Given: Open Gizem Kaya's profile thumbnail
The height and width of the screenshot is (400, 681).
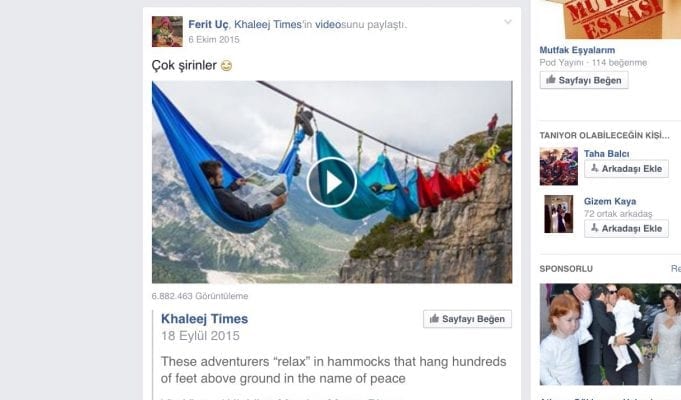Looking at the screenshot, I should point(559,214).
